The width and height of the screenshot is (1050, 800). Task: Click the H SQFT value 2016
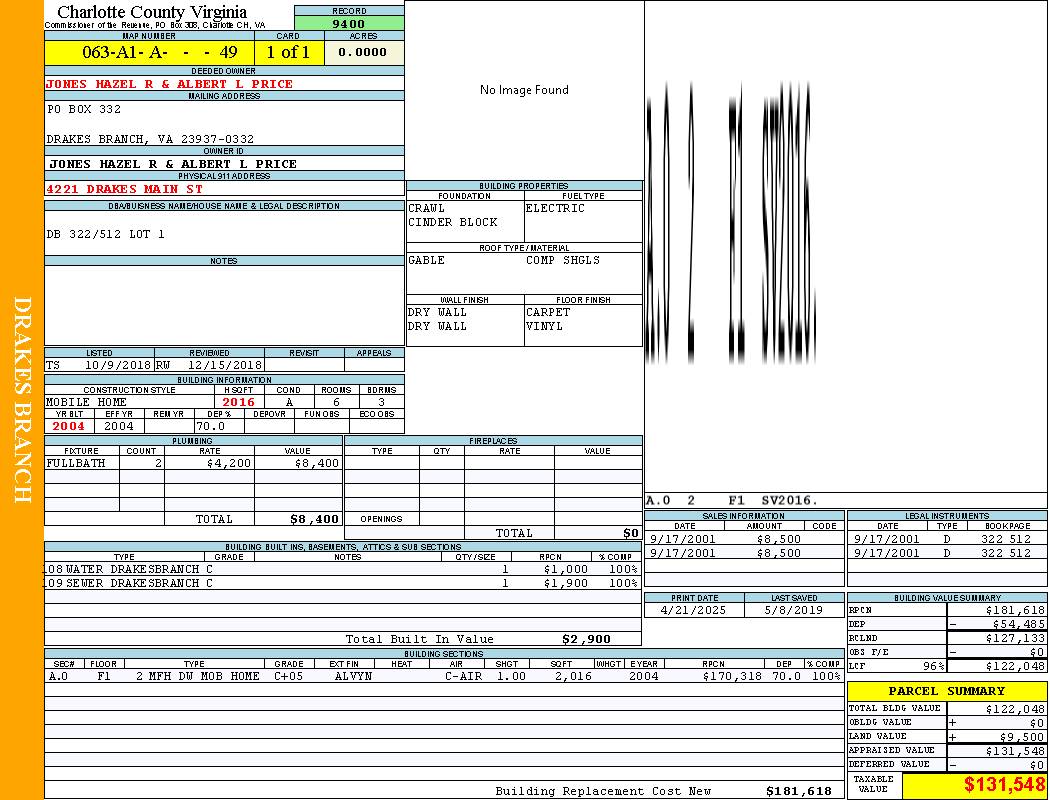click(238, 402)
